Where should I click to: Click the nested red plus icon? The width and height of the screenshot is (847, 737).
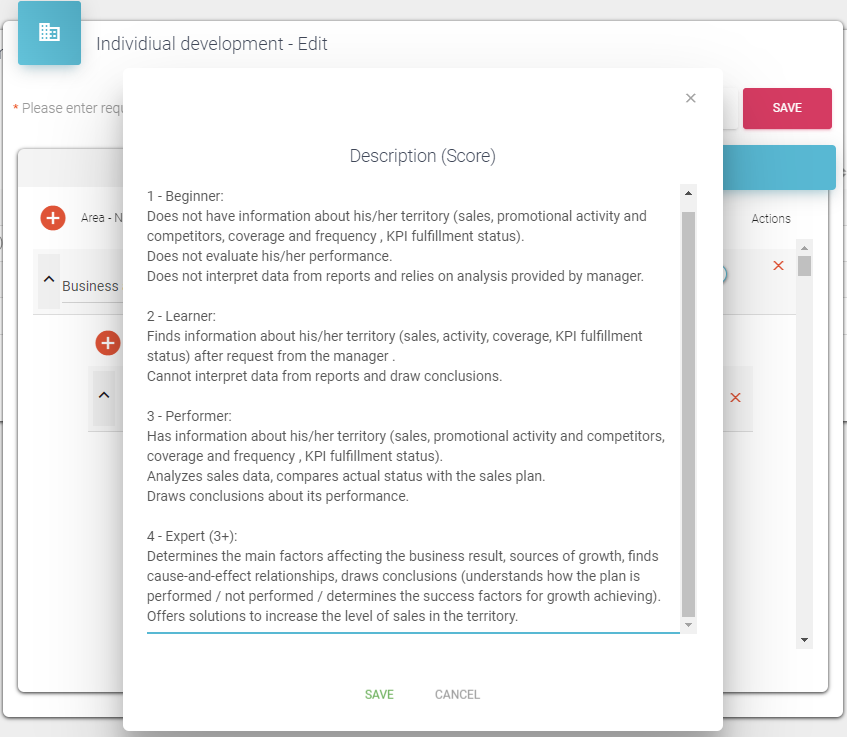click(108, 343)
